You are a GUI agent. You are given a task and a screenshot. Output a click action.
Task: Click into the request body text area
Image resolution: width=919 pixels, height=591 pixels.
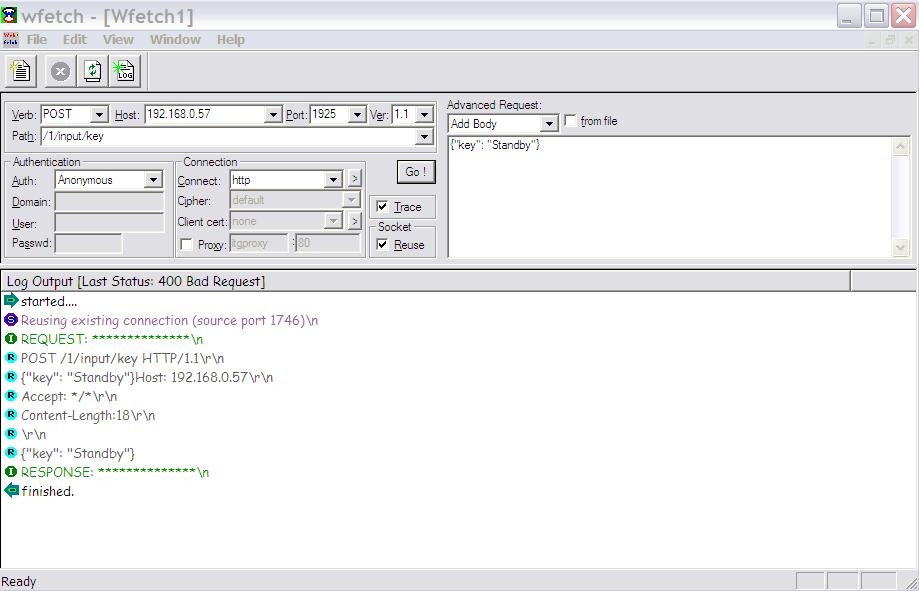[670, 197]
